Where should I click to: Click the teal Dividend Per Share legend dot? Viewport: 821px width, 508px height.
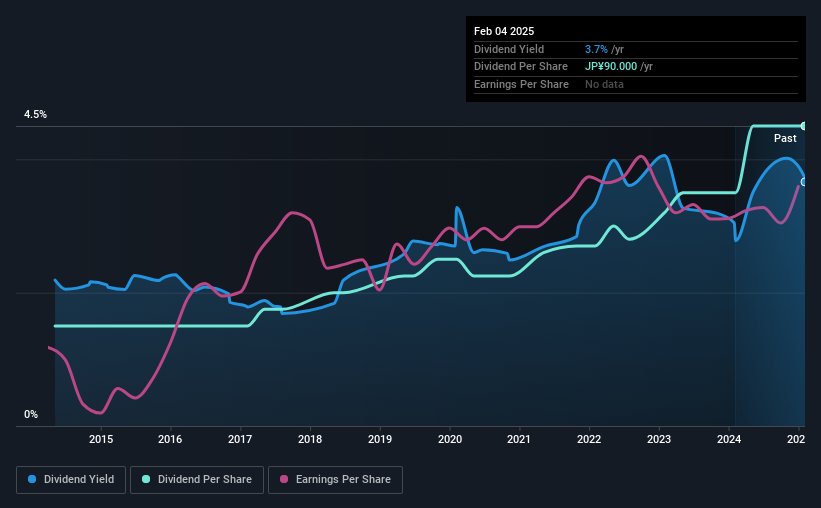coord(146,479)
